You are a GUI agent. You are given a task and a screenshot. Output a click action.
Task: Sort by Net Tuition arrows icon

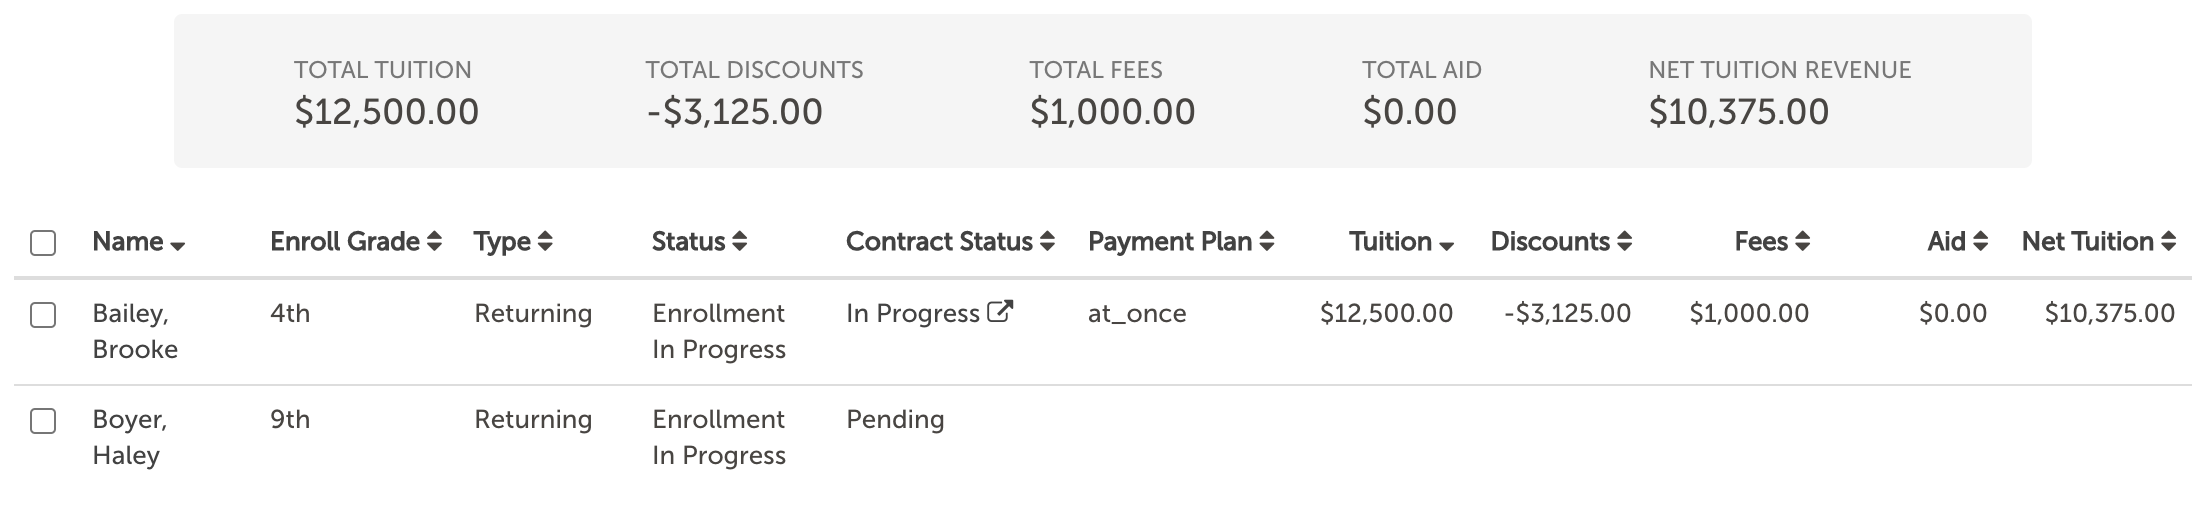coord(2168,241)
